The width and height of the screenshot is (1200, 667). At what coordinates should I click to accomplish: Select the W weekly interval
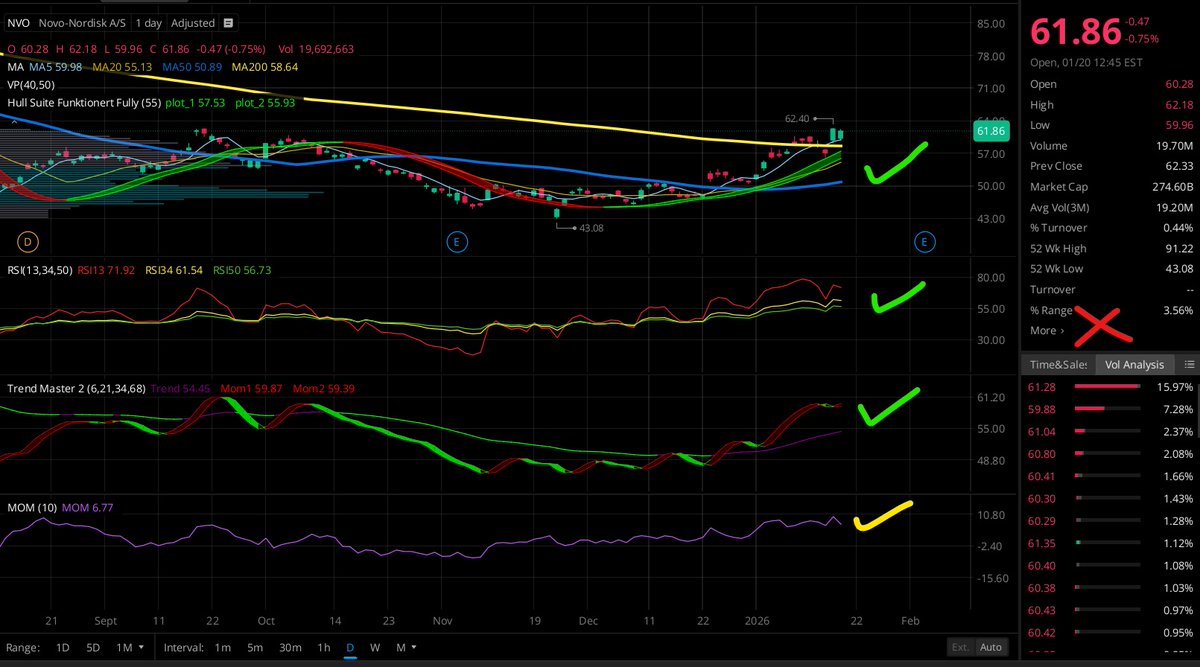pyautogui.click(x=375, y=647)
